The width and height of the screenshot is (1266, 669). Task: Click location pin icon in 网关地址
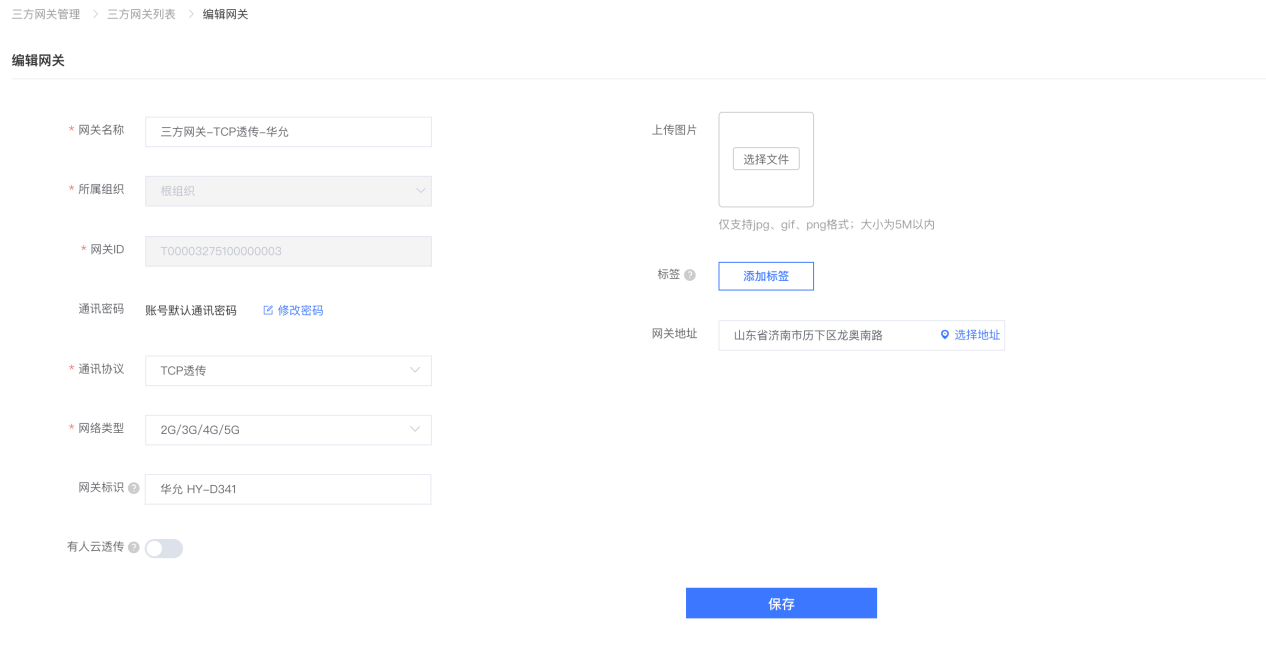(x=944, y=335)
